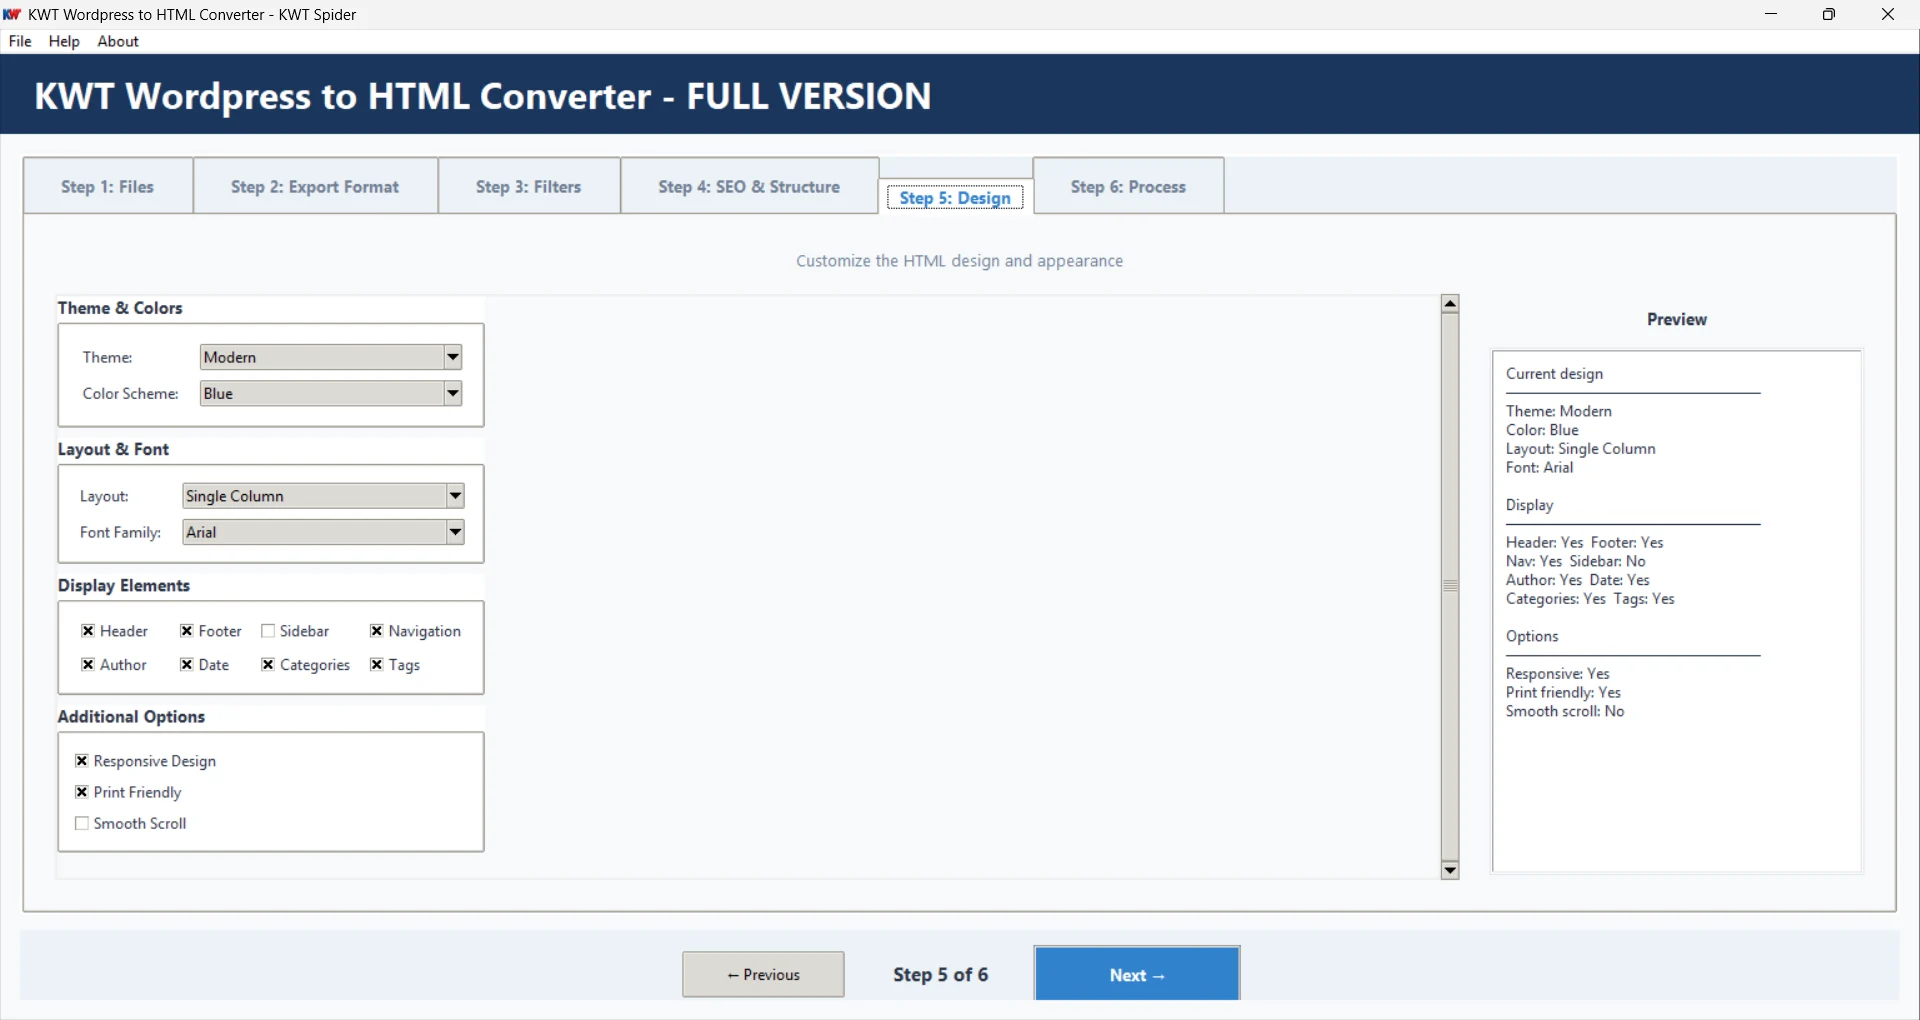Click 'Categories: Yes Tags: Yes' preview line
Viewport: 1920px width, 1020px height.
(1590, 599)
